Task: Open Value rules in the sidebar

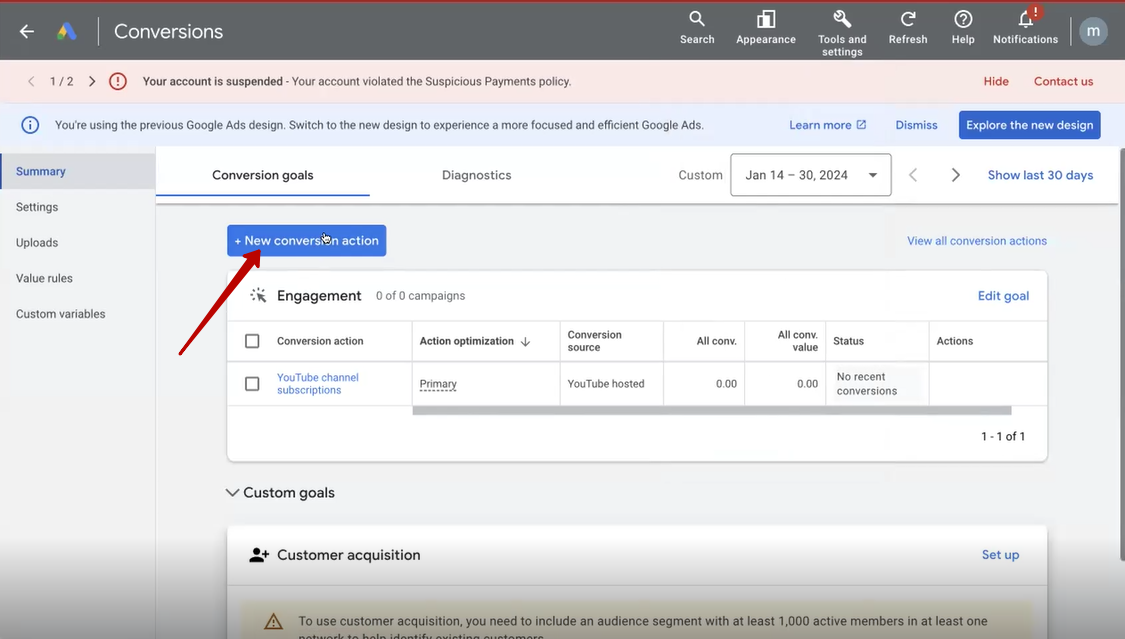Action: click(x=44, y=278)
